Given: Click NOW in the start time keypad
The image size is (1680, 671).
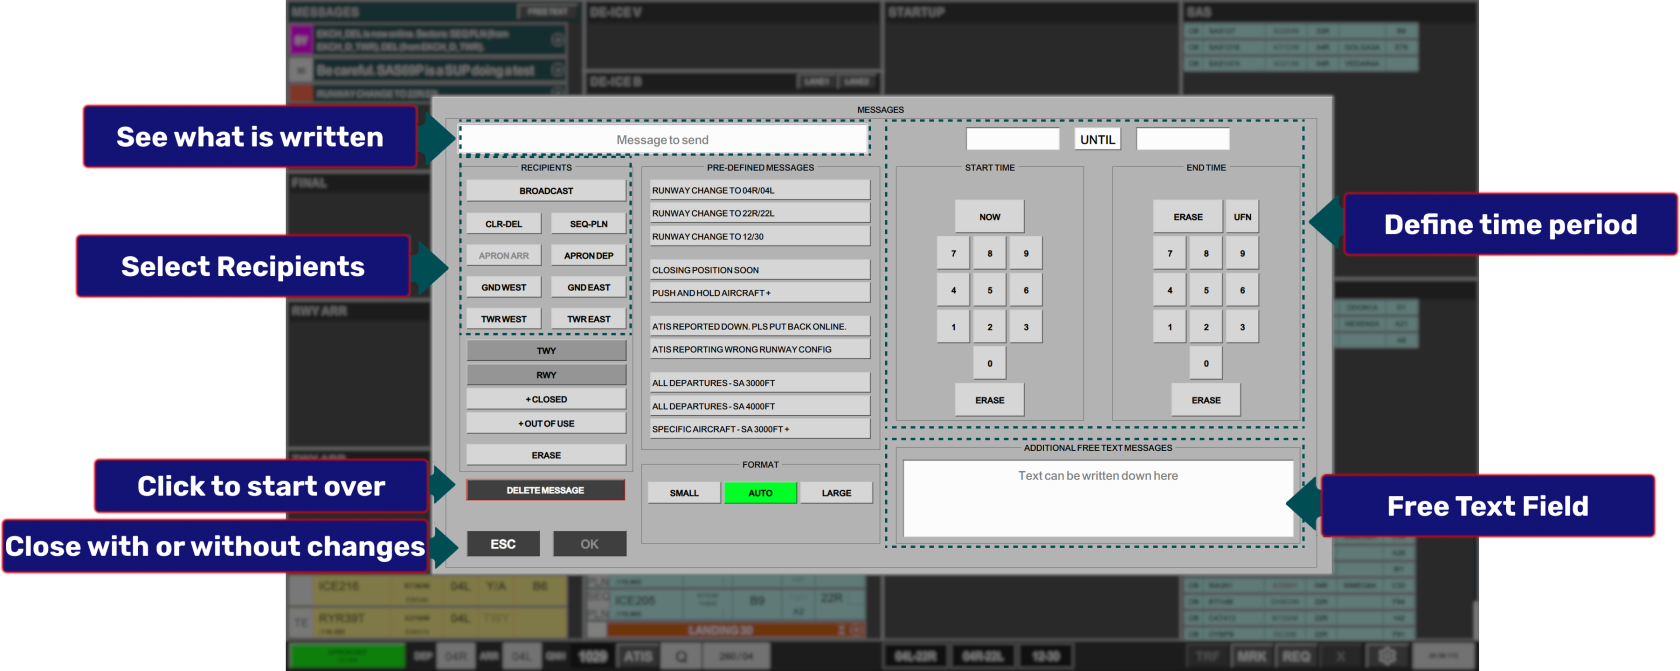Looking at the screenshot, I should [x=990, y=217].
